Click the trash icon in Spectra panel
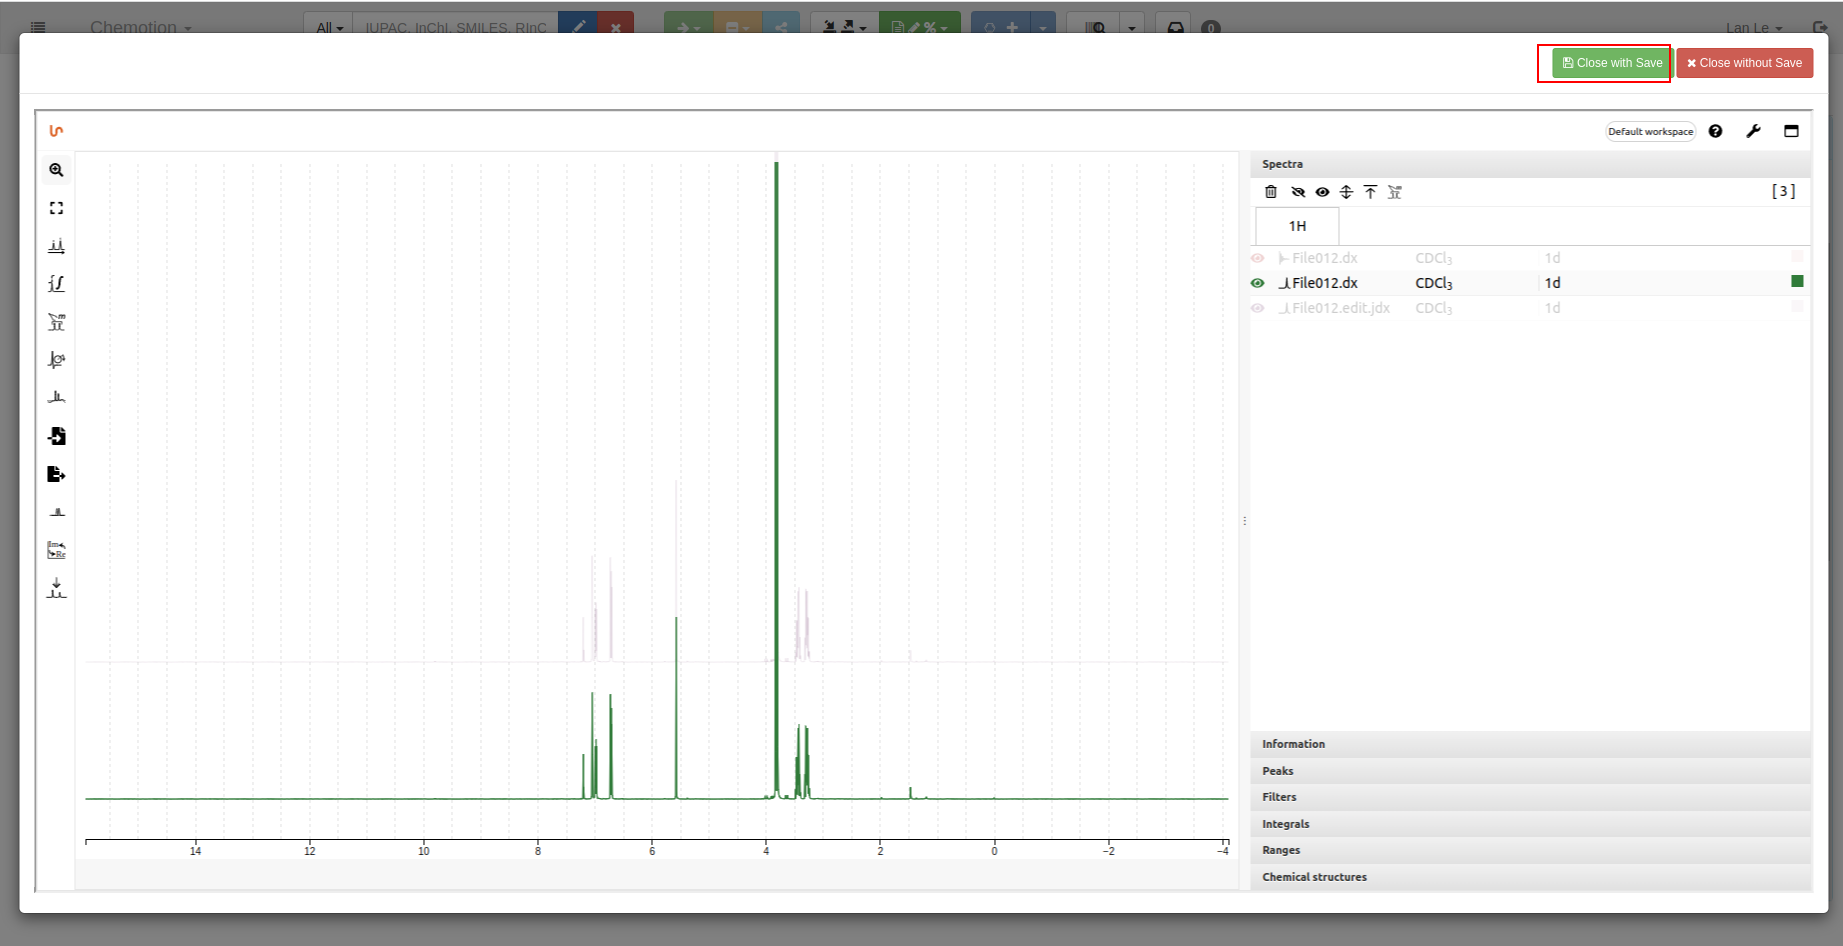Screen dimensions: 1843x946 click(1271, 192)
